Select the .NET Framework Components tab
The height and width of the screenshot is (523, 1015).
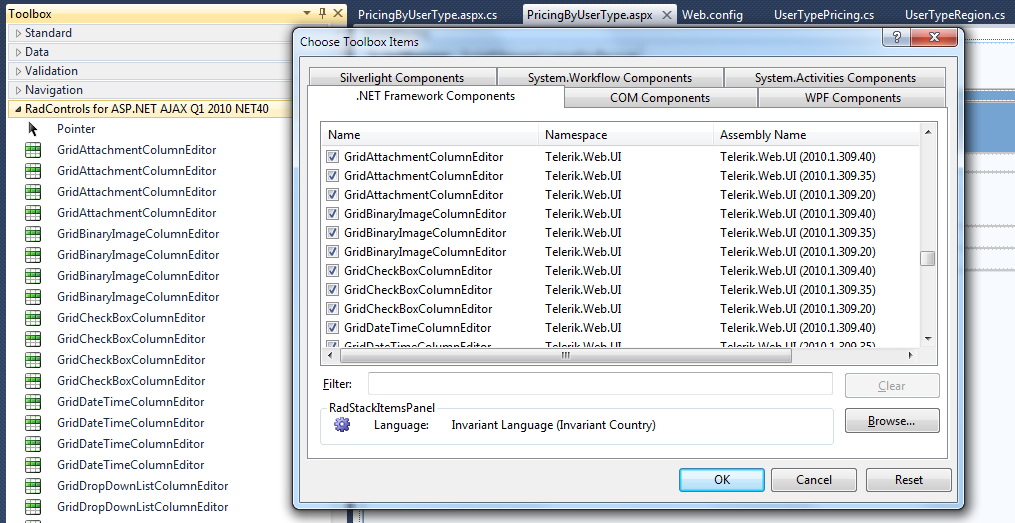tap(436, 96)
